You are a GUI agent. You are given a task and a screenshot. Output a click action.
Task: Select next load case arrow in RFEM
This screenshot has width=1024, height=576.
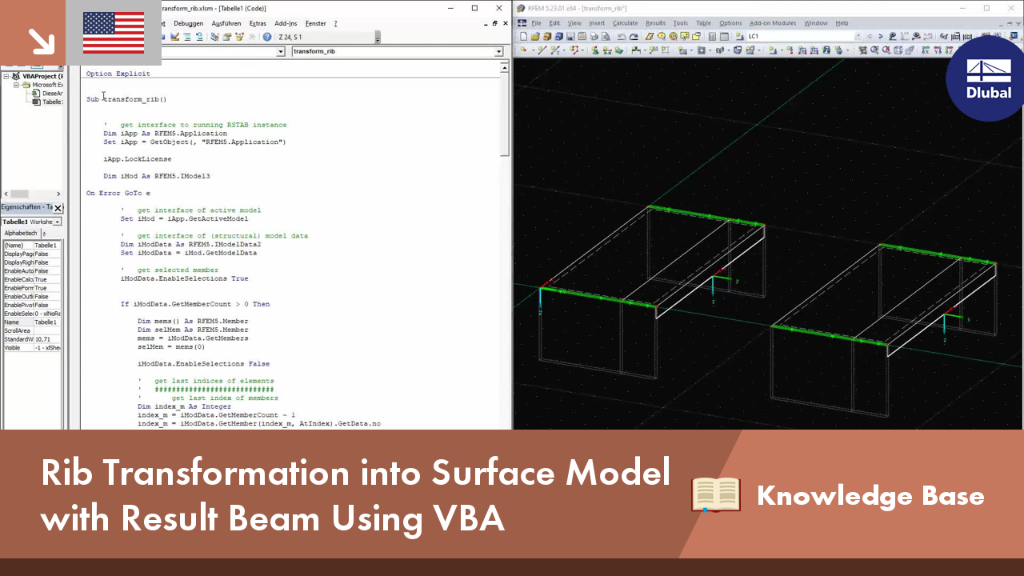pos(880,37)
